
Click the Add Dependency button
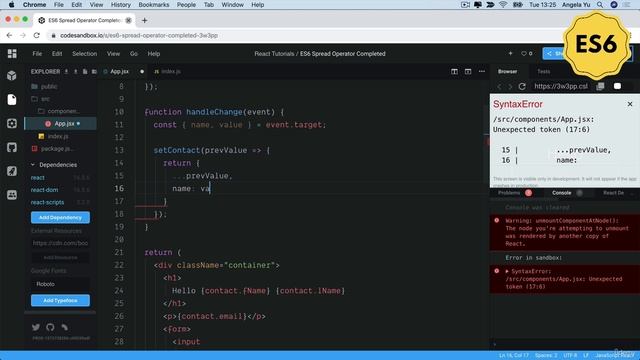pyautogui.click(x=60, y=218)
